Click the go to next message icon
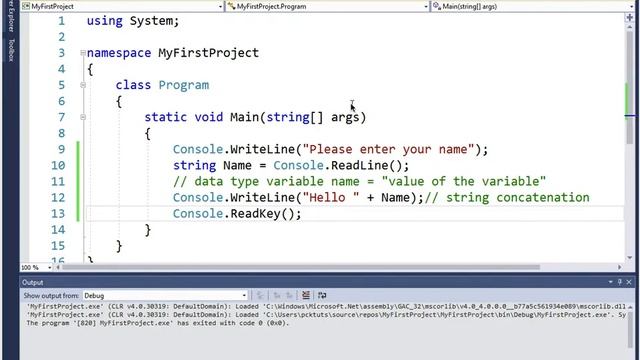The height and width of the screenshot is (360, 640). coord(289,295)
